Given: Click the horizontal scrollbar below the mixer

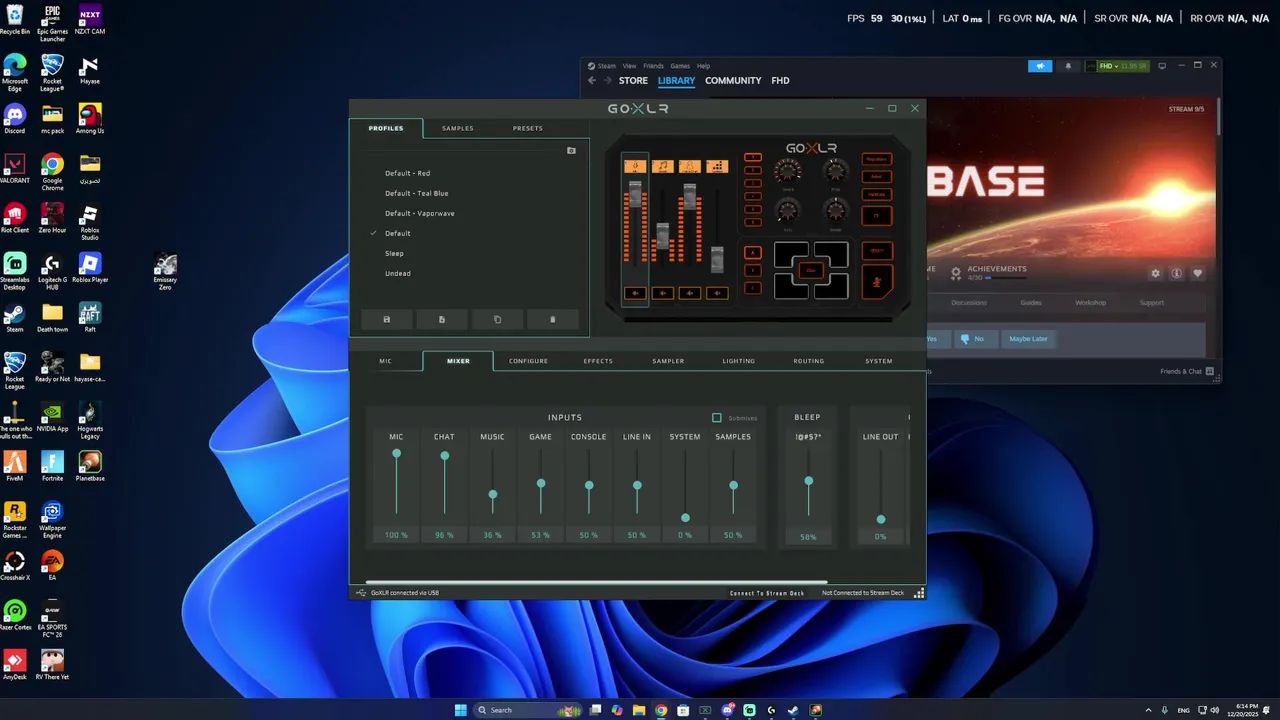Looking at the screenshot, I should 596,582.
